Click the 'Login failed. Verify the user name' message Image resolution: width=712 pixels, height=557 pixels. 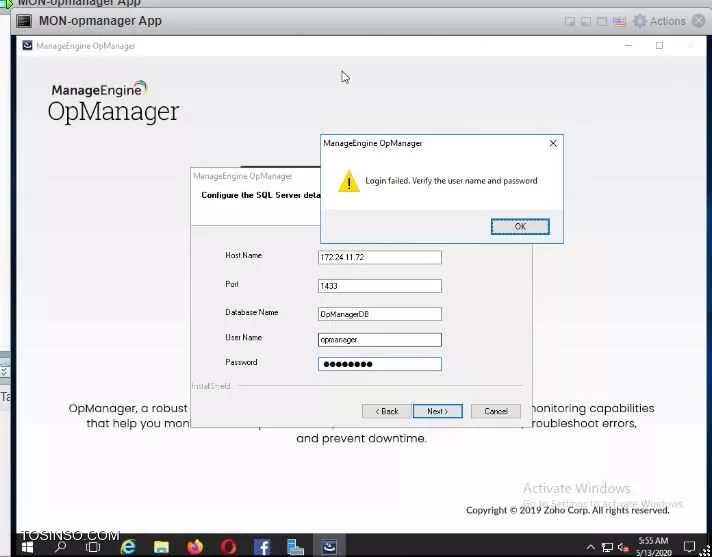[x=451, y=181]
